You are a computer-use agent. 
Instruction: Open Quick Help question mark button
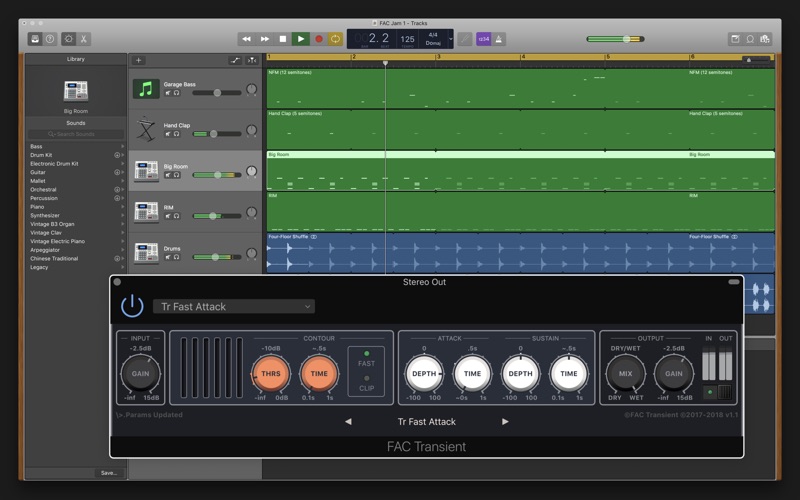coord(49,39)
